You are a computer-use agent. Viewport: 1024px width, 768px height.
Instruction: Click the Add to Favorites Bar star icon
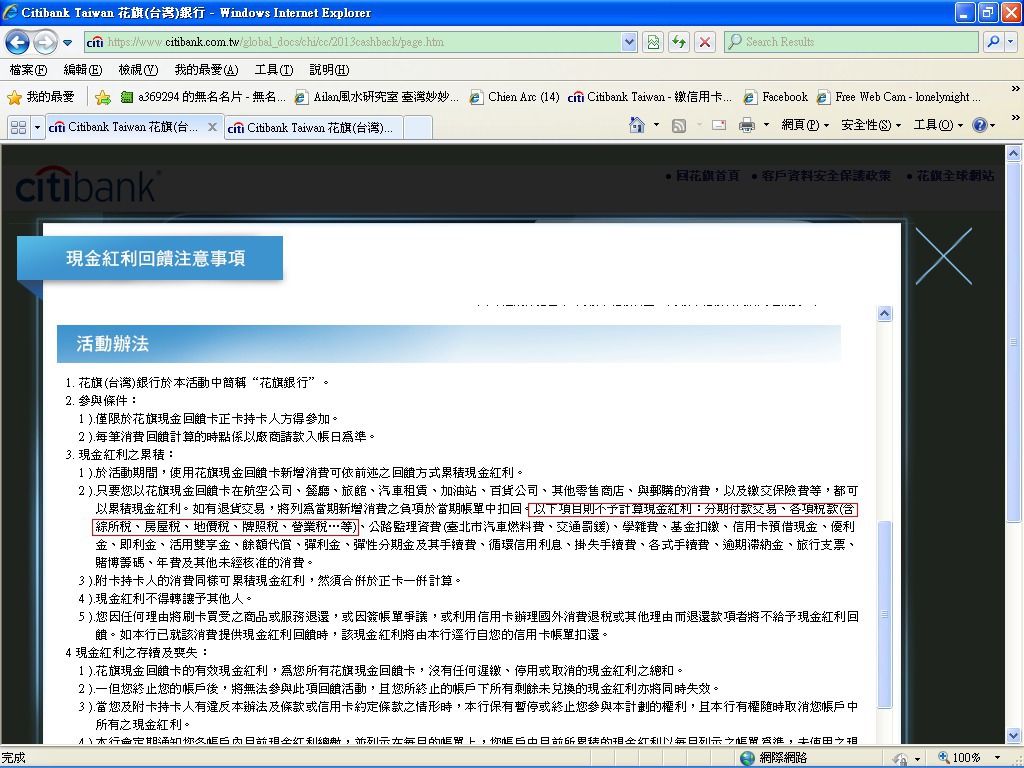click(103, 97)
